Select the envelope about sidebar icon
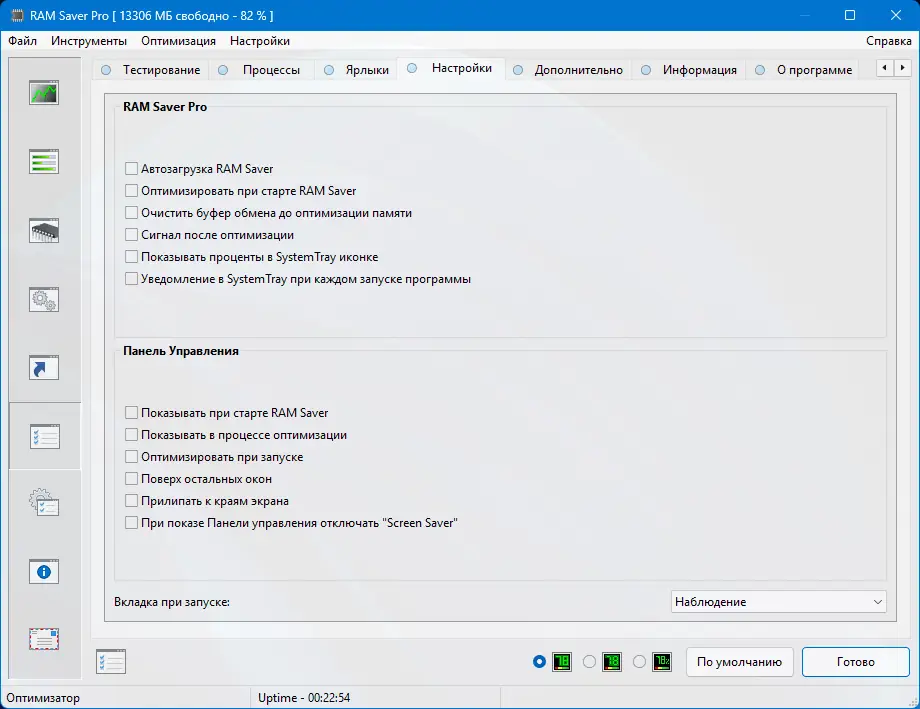This screenshot has height=709, width=920. (44, 639)
